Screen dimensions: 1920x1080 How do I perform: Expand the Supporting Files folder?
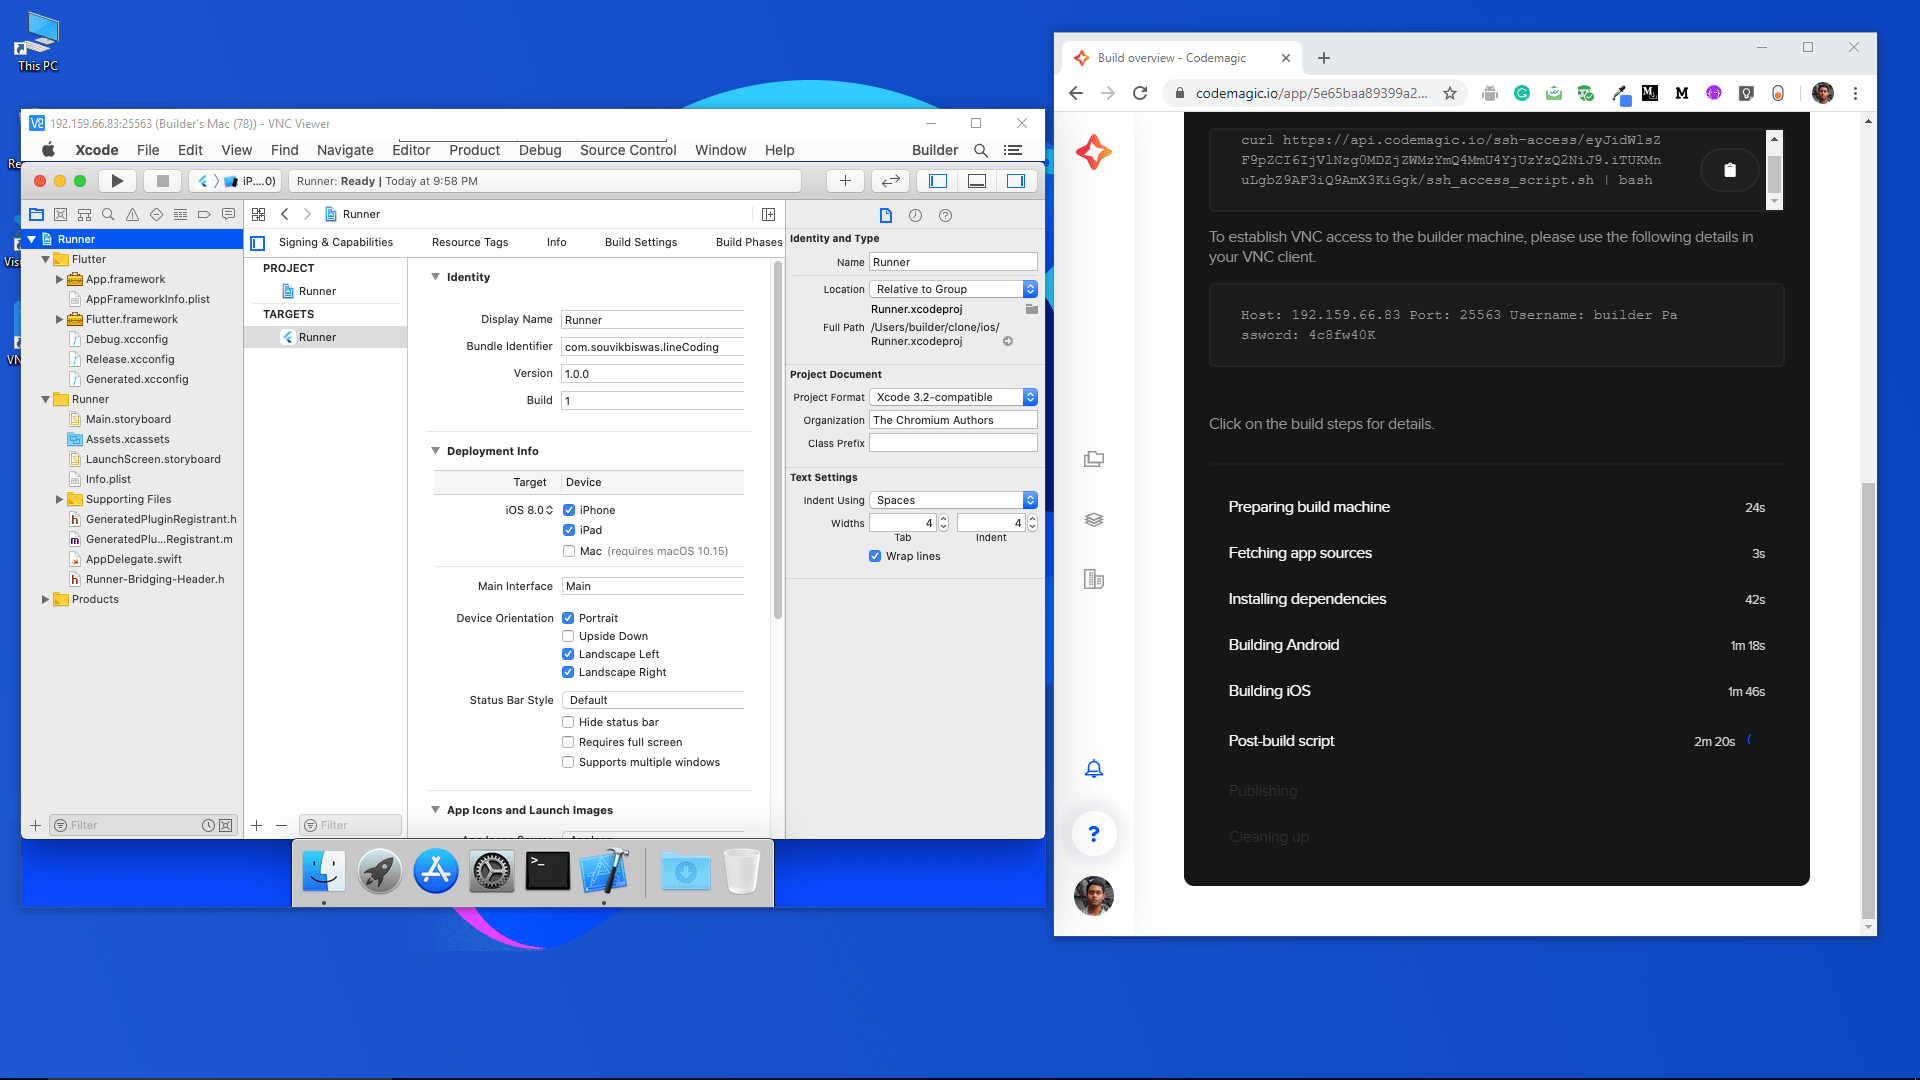coord(59,499)
